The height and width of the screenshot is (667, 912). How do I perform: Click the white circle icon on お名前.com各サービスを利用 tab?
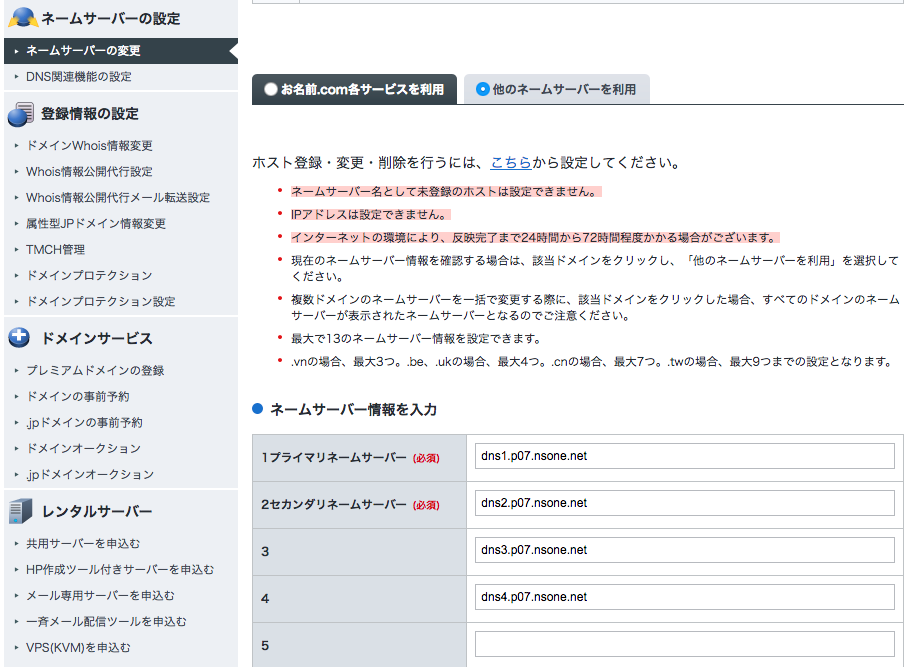point(269,88)
